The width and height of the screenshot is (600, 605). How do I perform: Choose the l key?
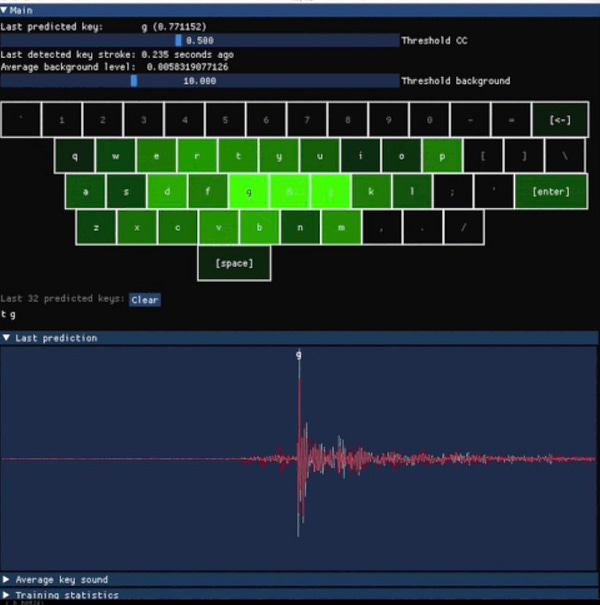pos(412,191)
